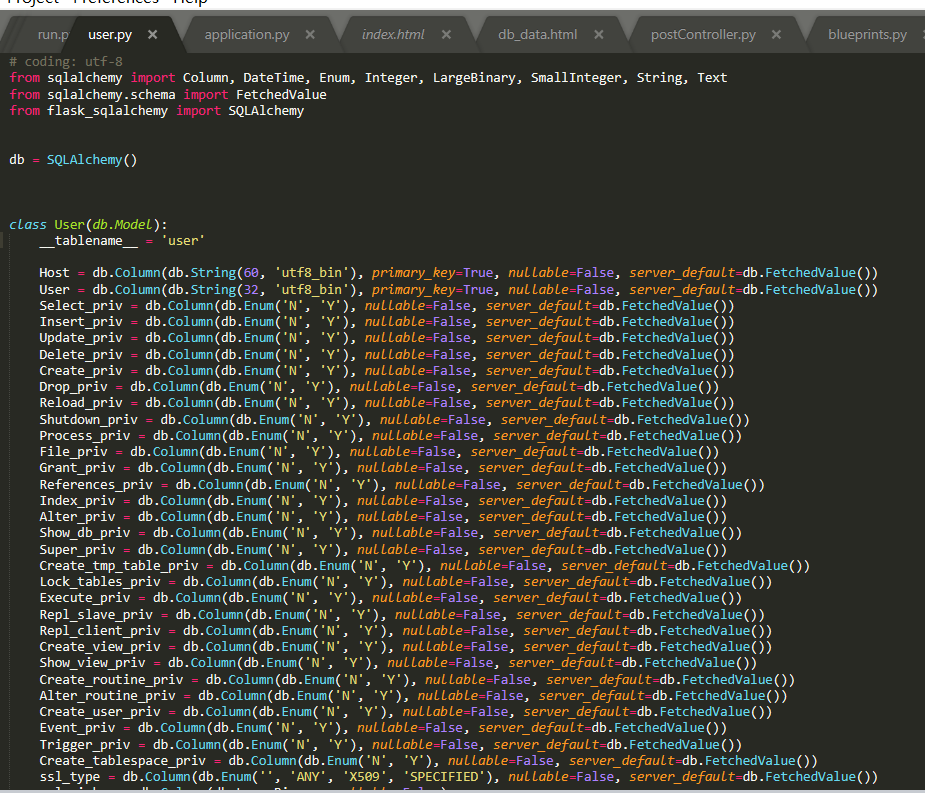Click the 'Show_view_priv' variable name

92,663
